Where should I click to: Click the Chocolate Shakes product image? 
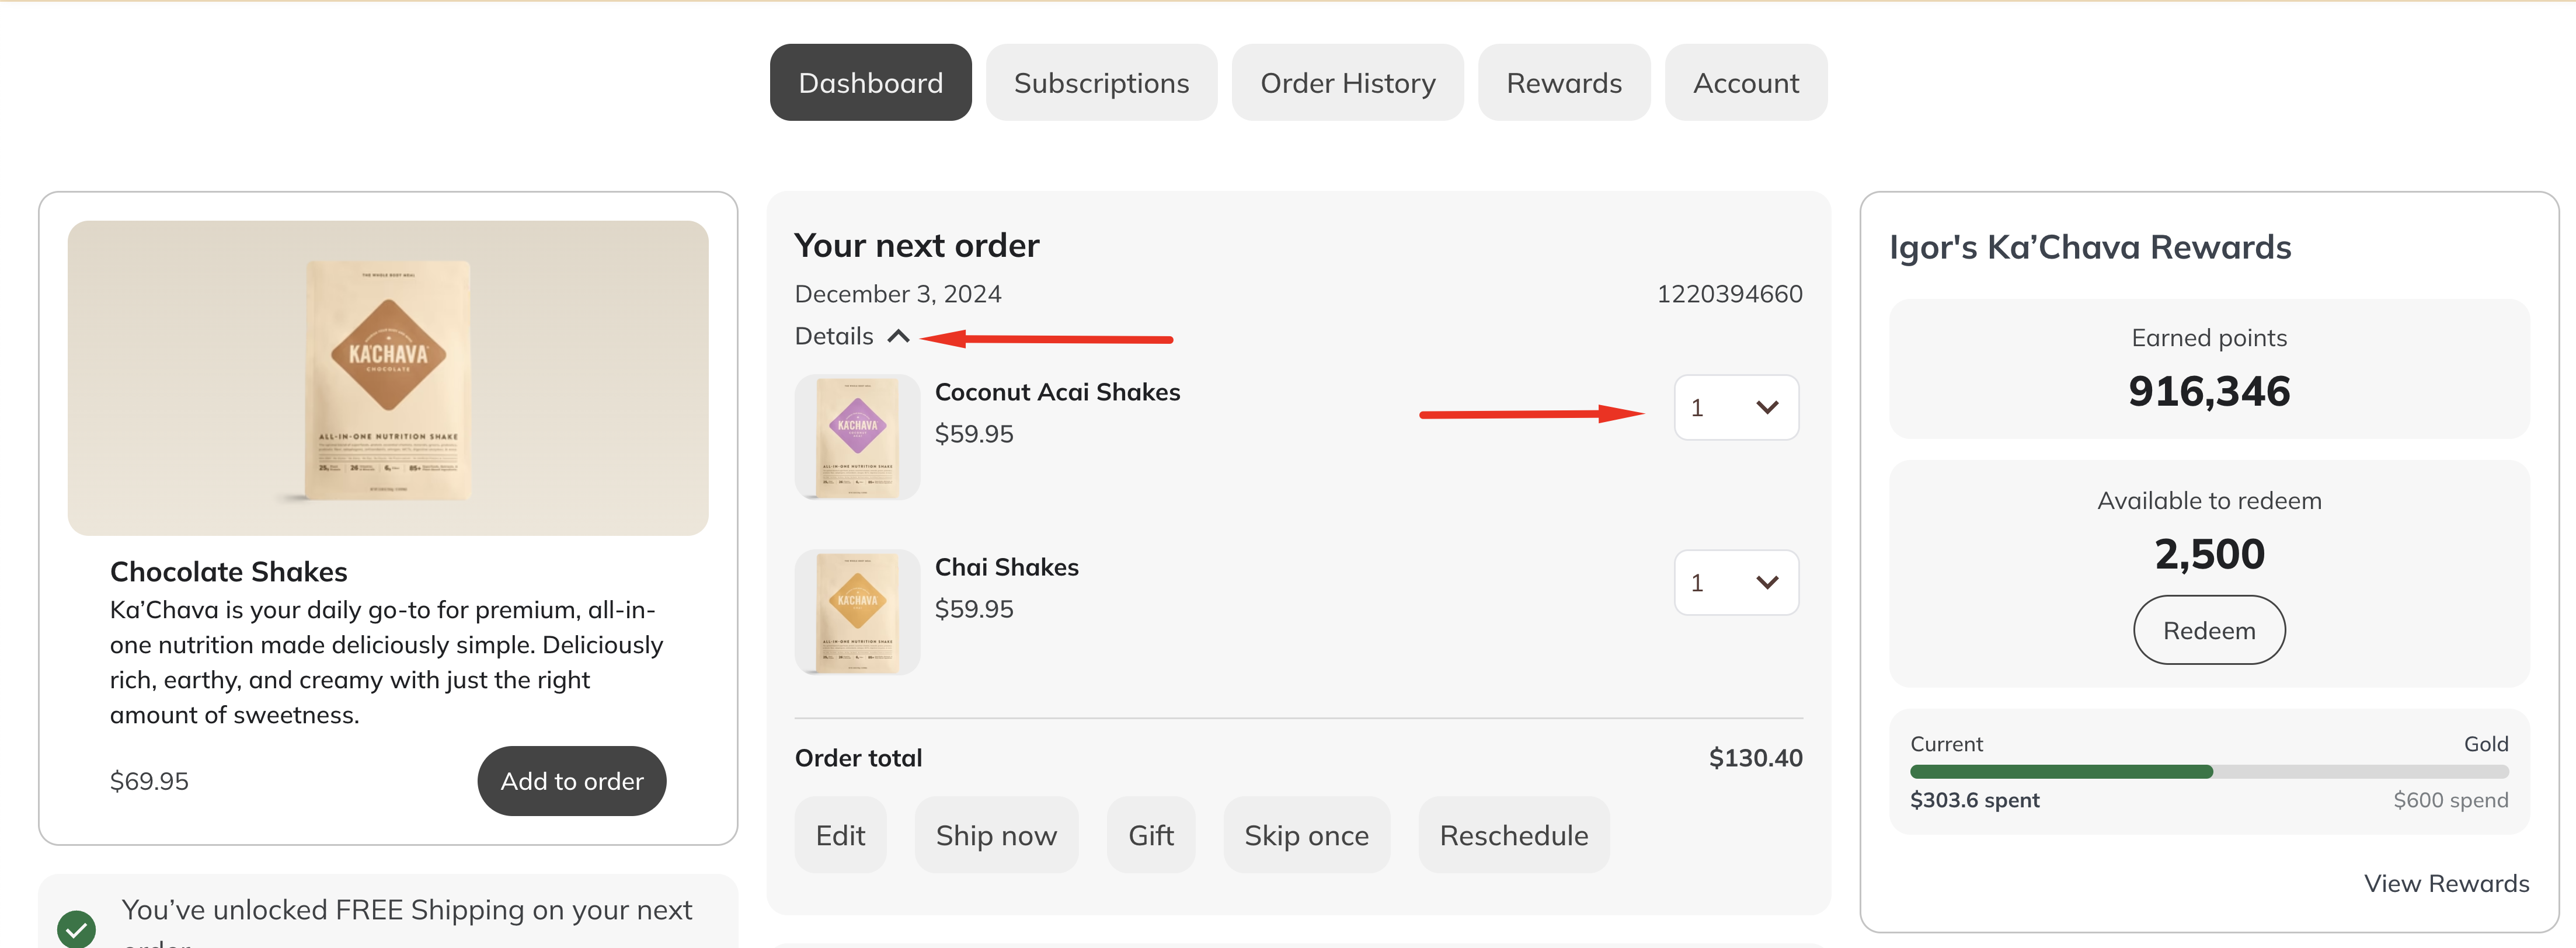(x=388, y=378)
